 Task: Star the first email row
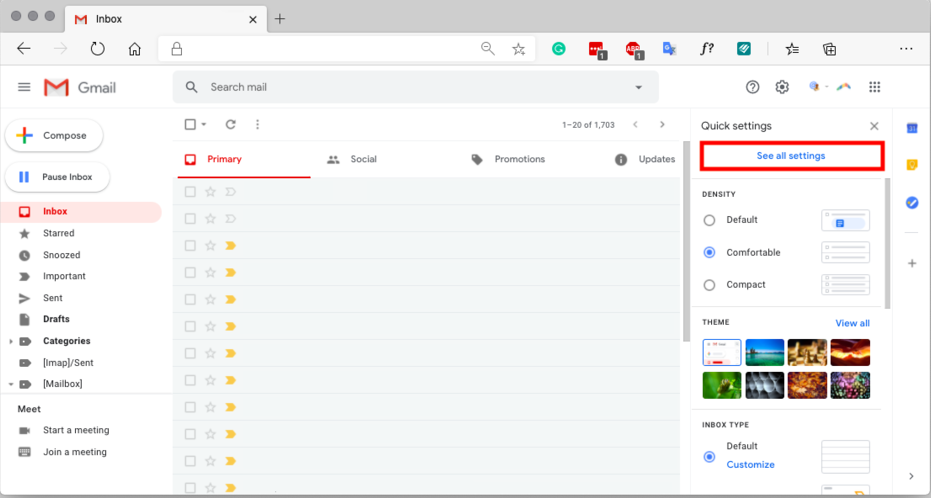[x=210, y=192]
